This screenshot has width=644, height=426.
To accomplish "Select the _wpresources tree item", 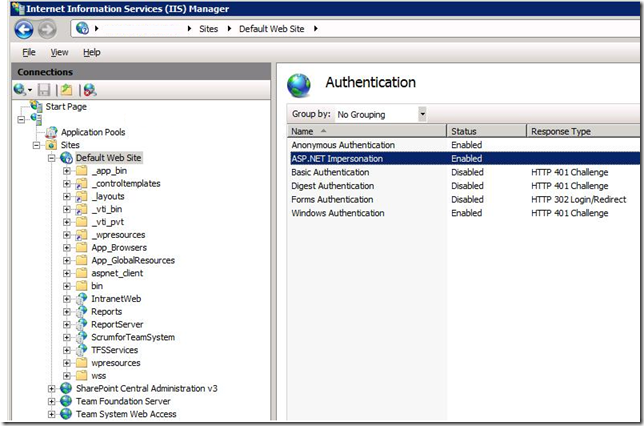I will [118, 235].
